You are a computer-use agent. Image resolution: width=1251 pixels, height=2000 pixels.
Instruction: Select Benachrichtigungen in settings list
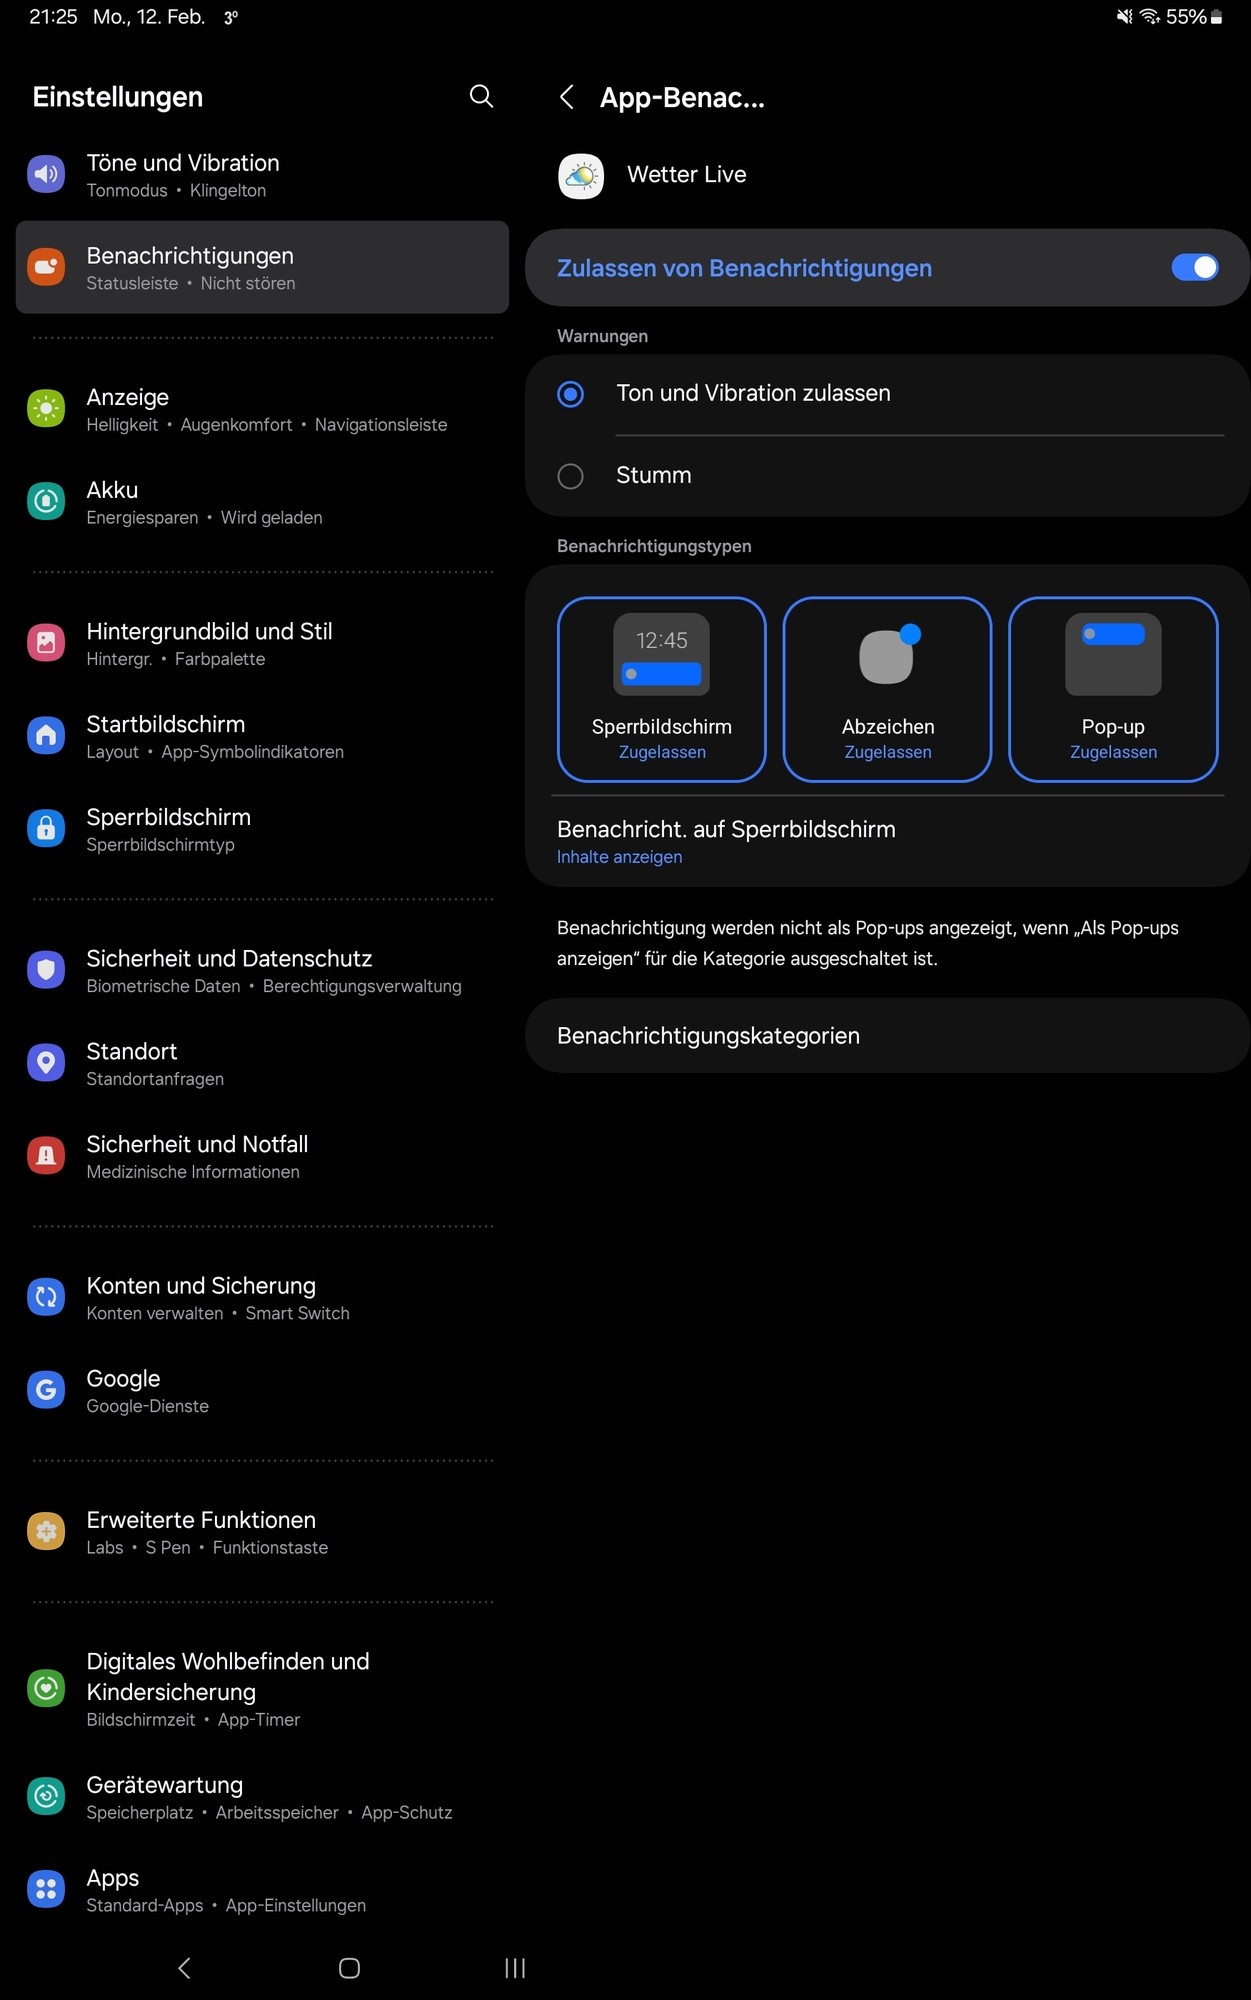(262, 268)
